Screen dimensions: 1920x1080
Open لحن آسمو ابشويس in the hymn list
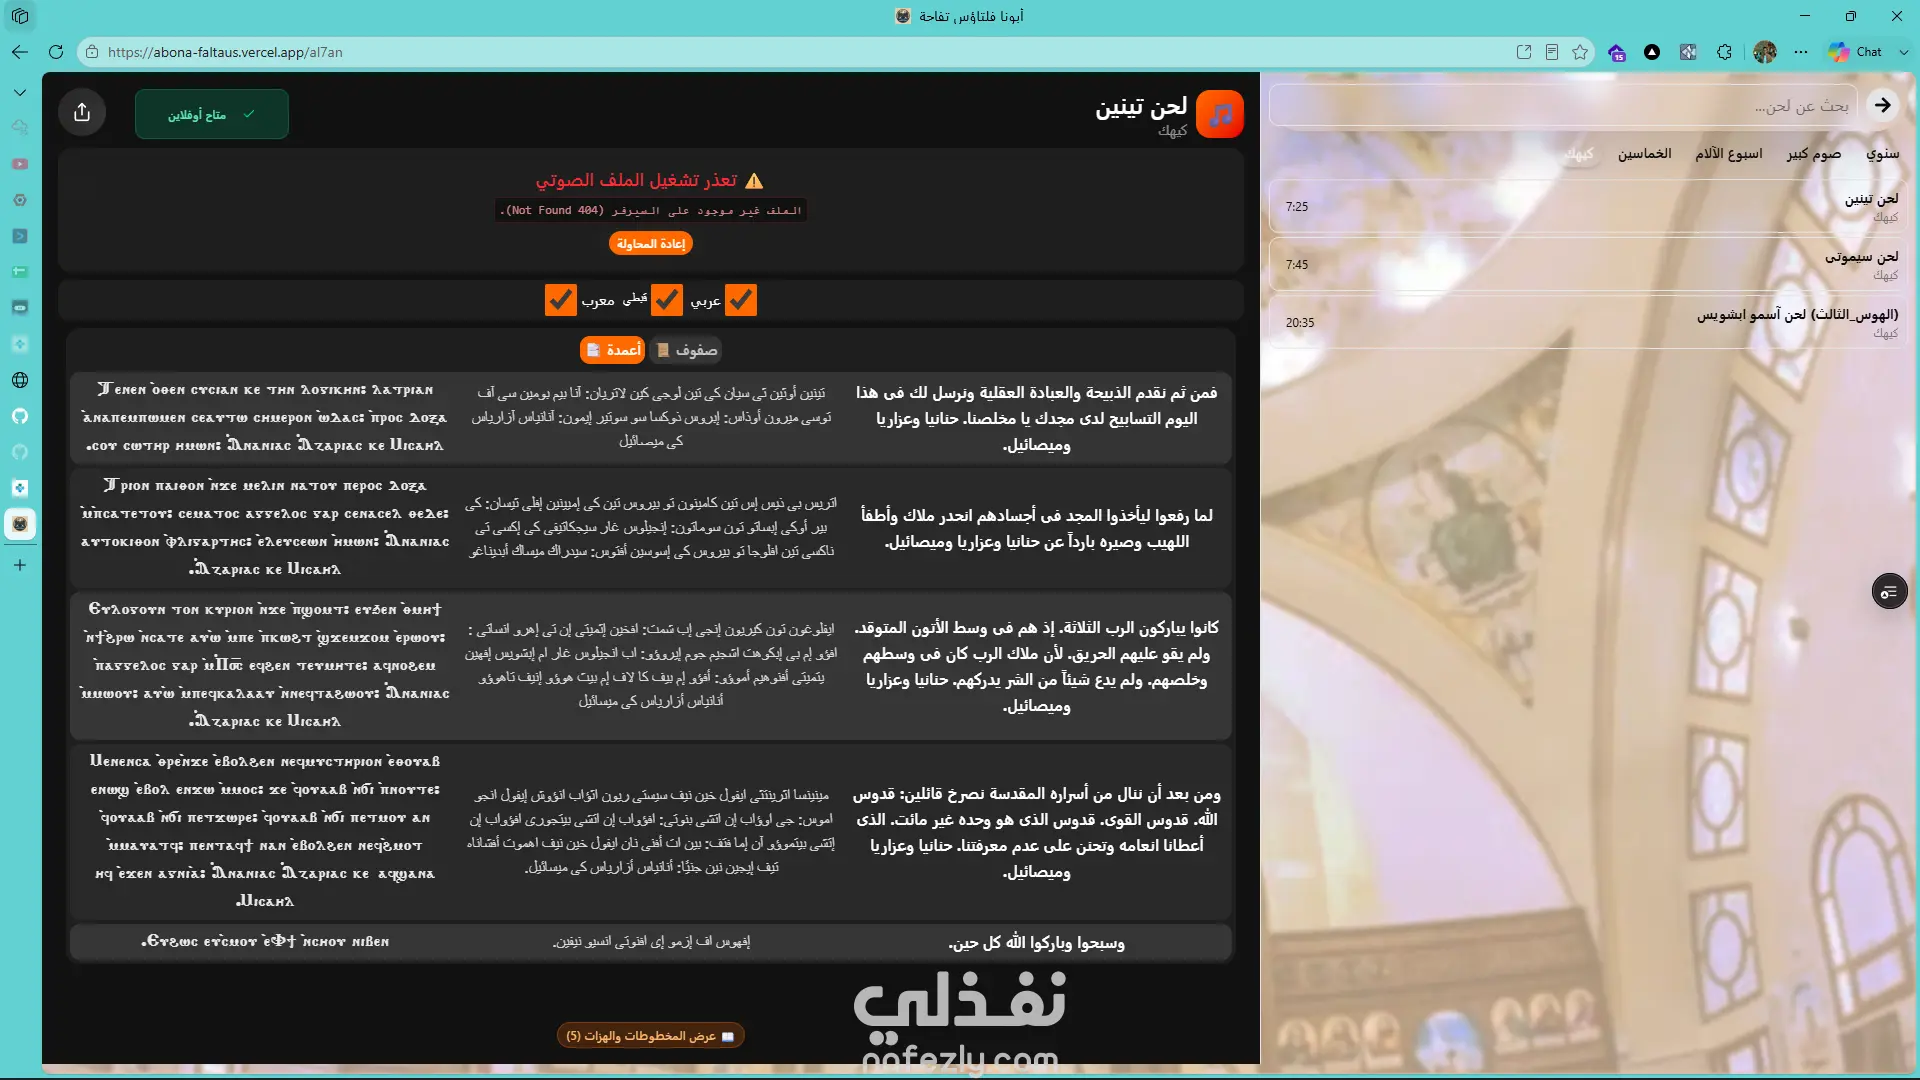pos(1590,323)
